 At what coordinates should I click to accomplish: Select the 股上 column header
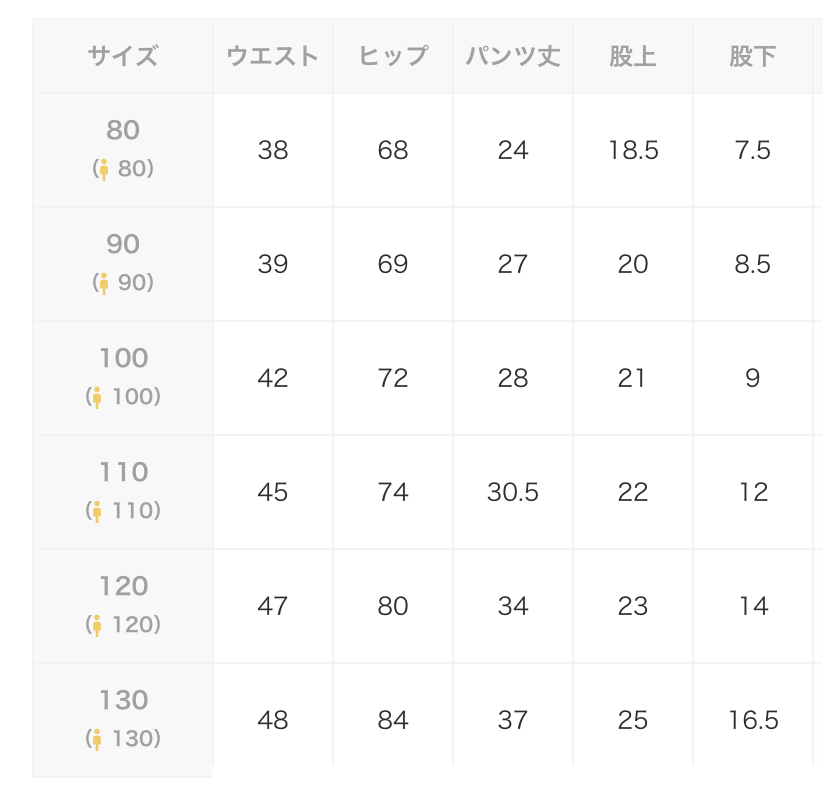coord(633,56)
